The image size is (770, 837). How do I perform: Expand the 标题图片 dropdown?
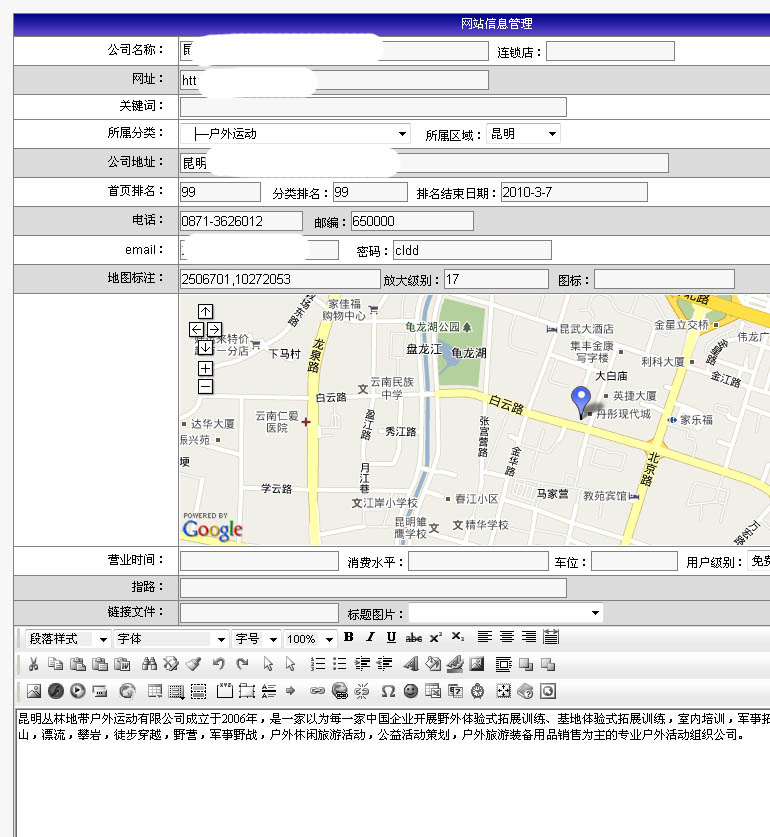point(506,613)
